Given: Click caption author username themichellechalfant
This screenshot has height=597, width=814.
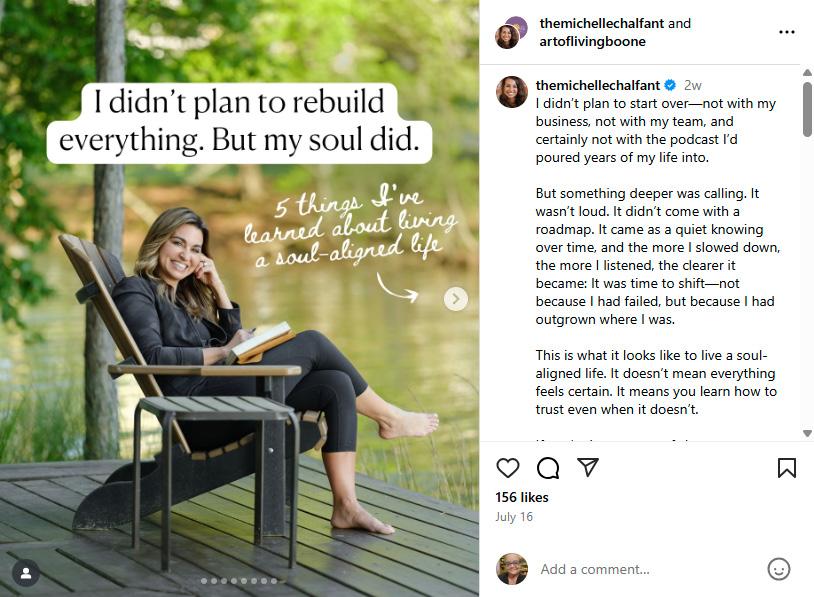Looking at the screenshot, I should point(599,86).
